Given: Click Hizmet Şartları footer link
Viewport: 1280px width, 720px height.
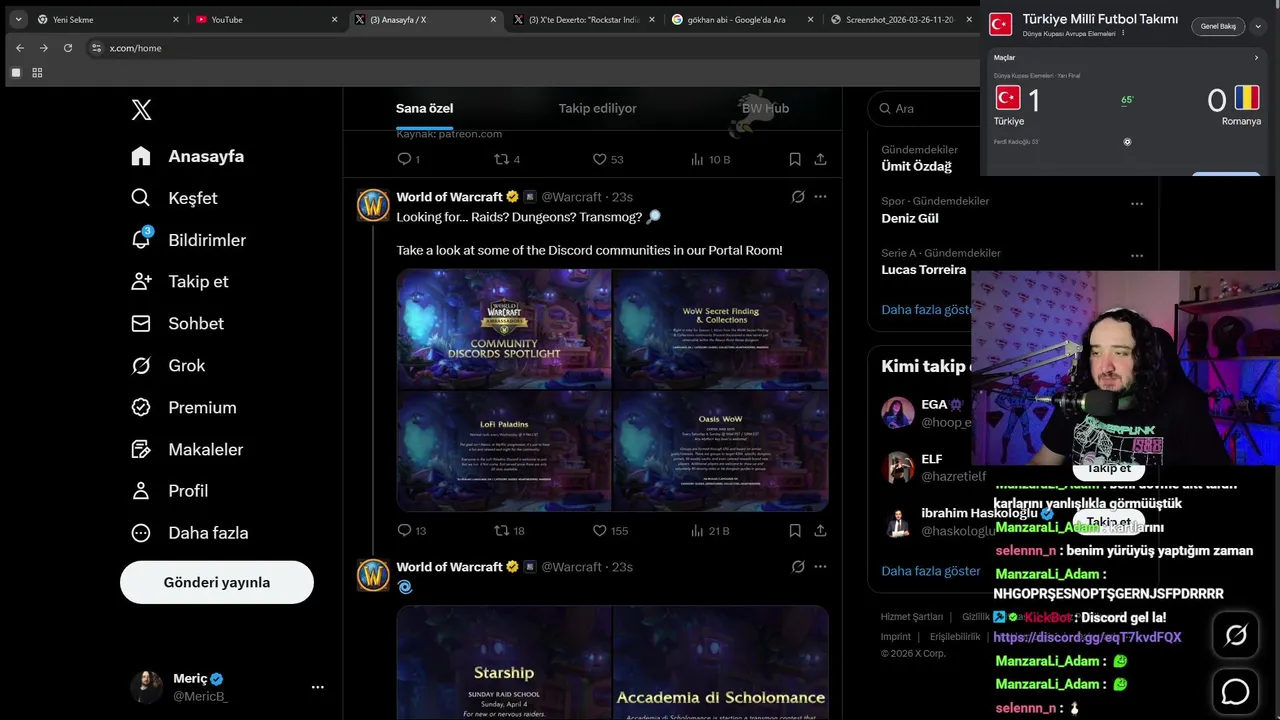Looking at the screenshot, I should pyautogui.click(x=912, y=617).
